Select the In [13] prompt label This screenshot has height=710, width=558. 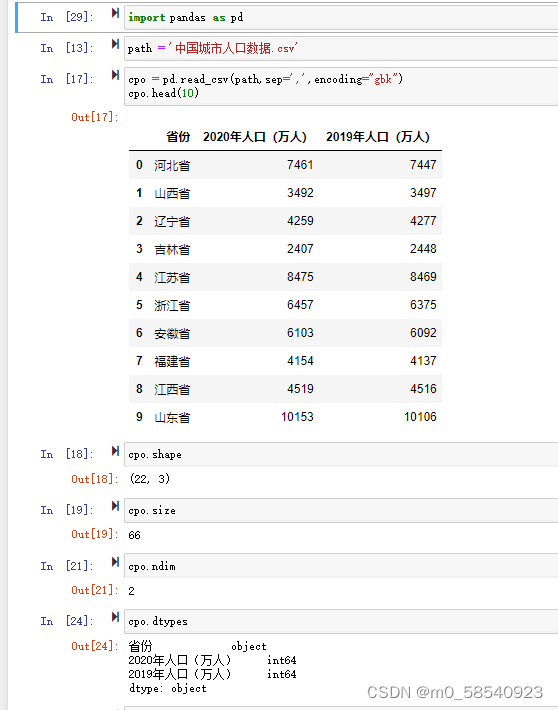pos(67,48)
